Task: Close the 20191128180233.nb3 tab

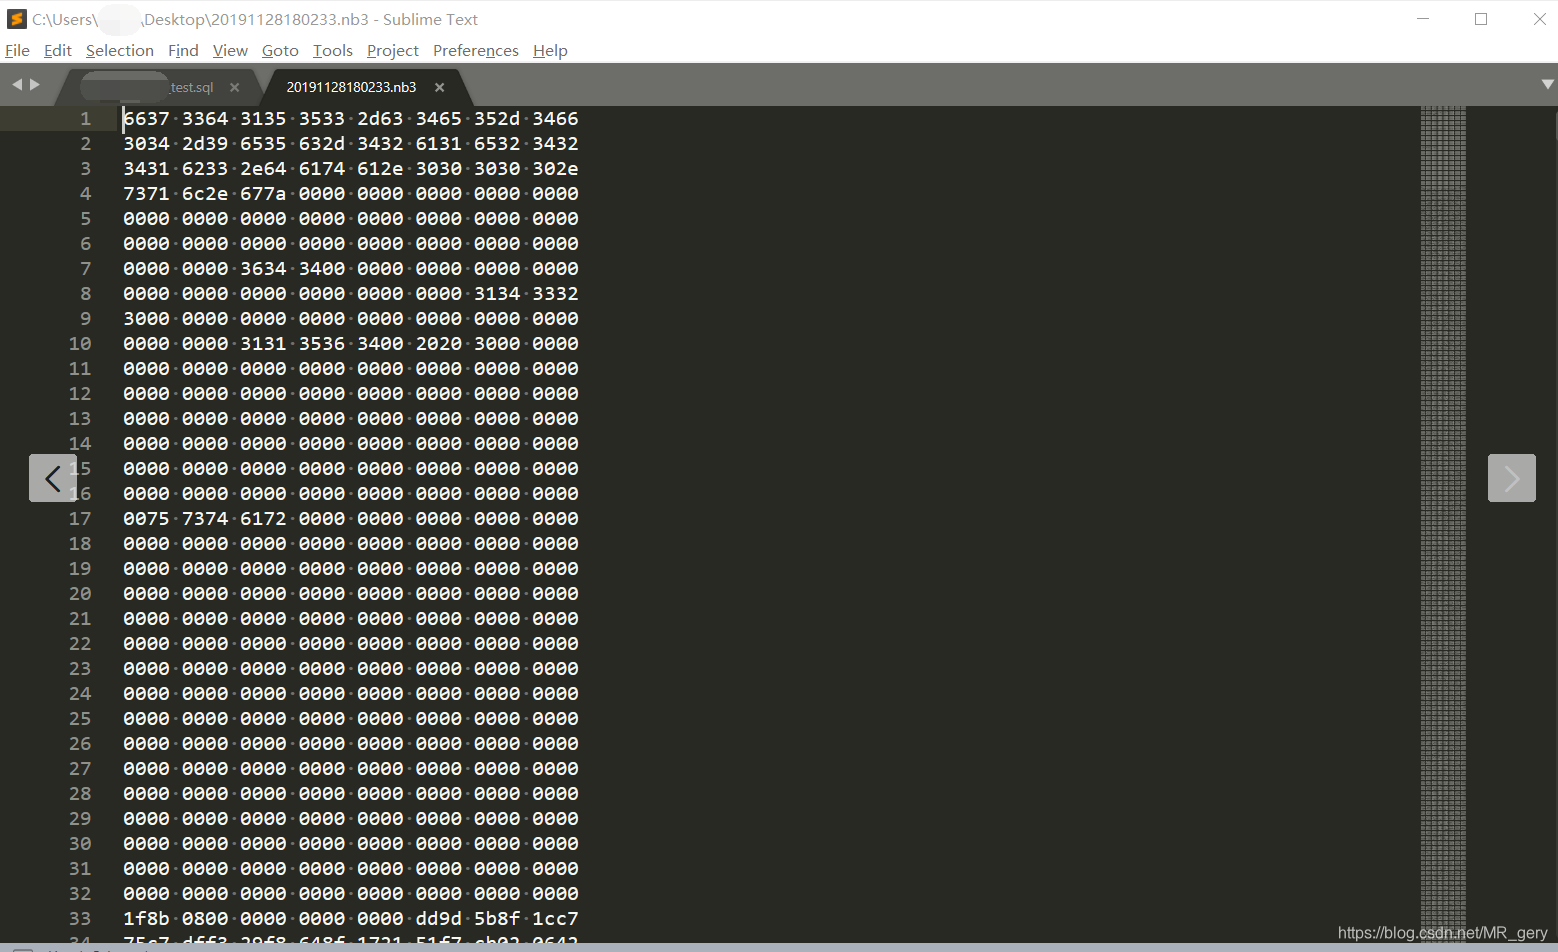Action: 439,87
